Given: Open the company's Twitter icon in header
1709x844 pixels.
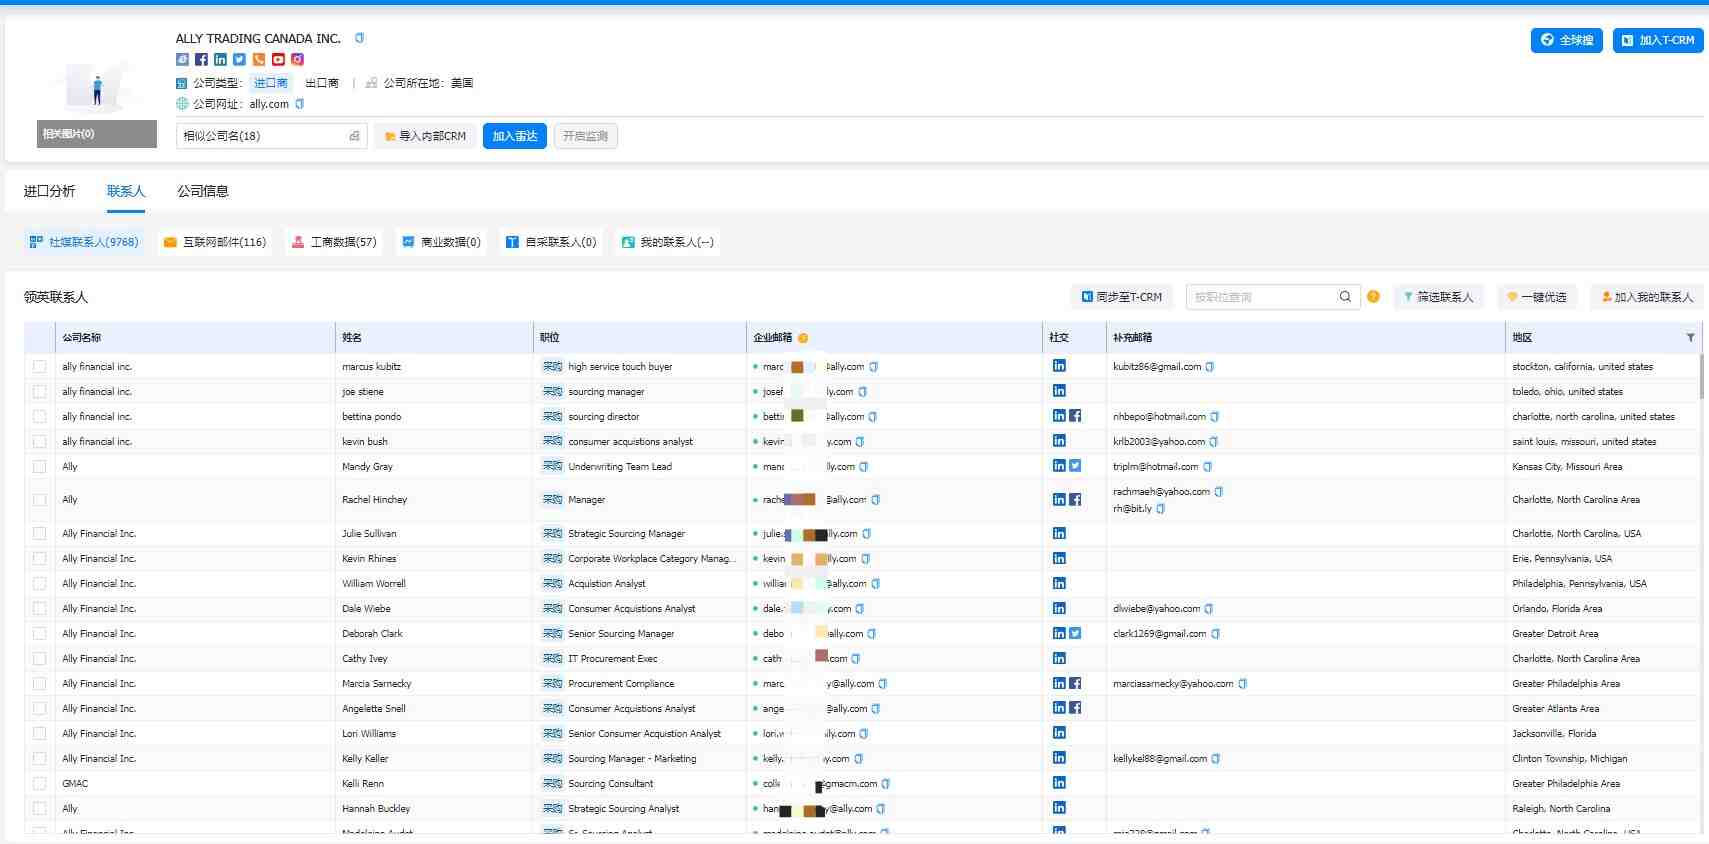Looking at the screenshot, I should point(239,59).
